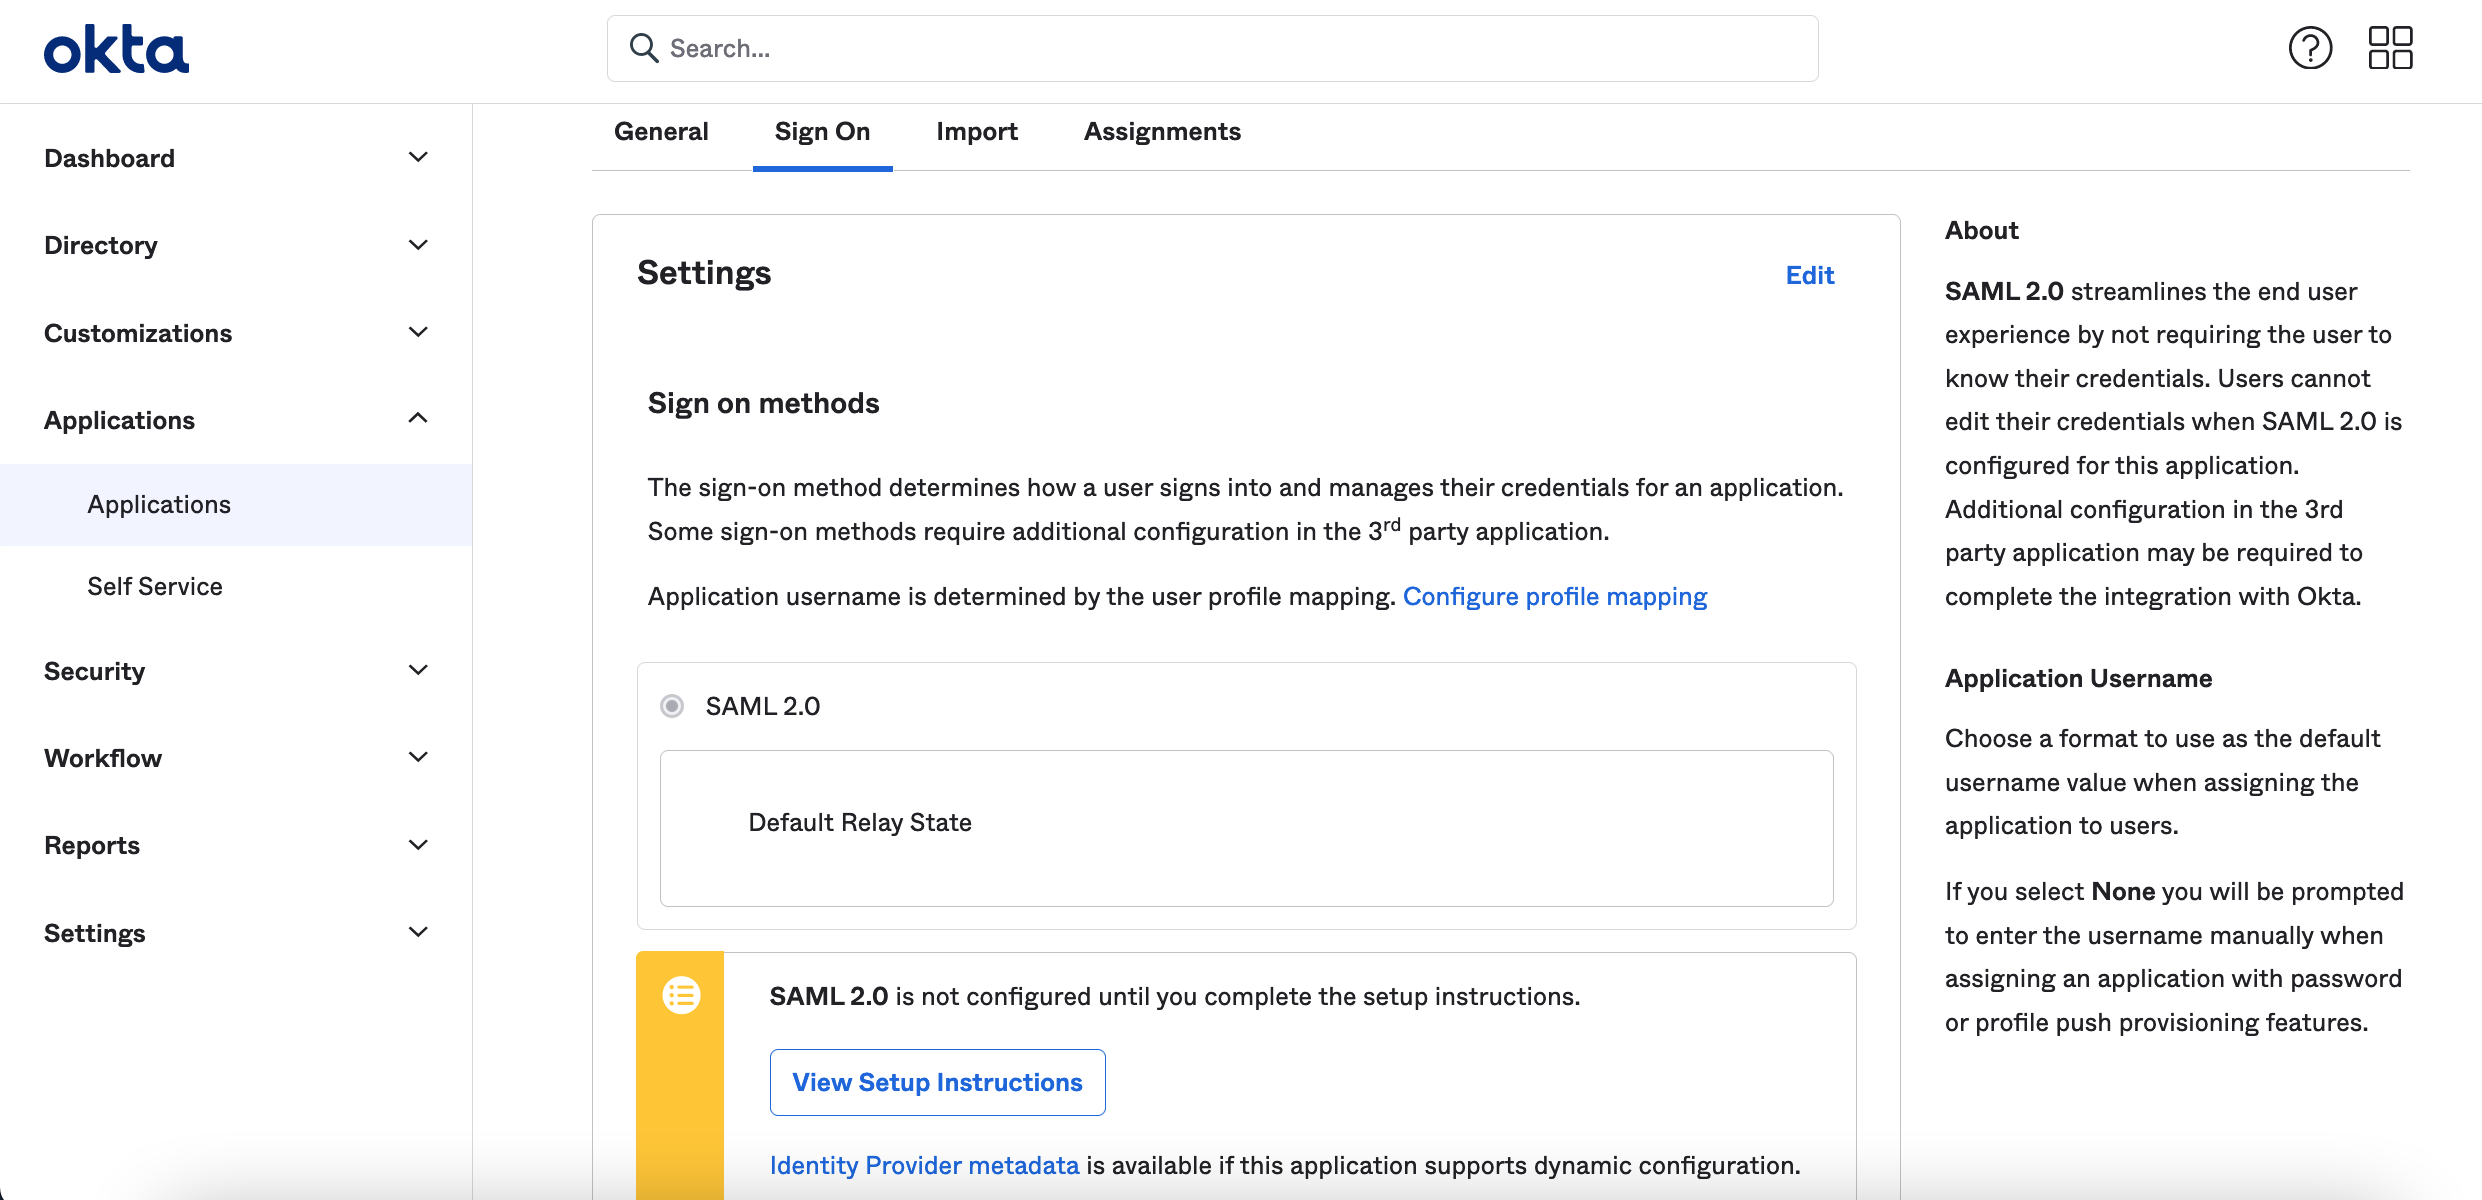The width and height of the screenshot is (2482, 1200).
Task: Click the Okta logo
Action: [x=116, y=50]
